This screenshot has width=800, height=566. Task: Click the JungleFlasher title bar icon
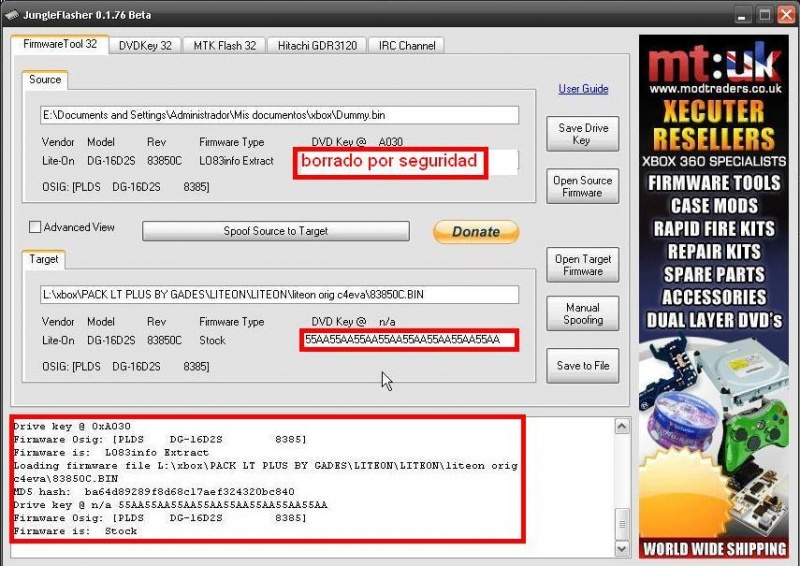coord(12,15)
